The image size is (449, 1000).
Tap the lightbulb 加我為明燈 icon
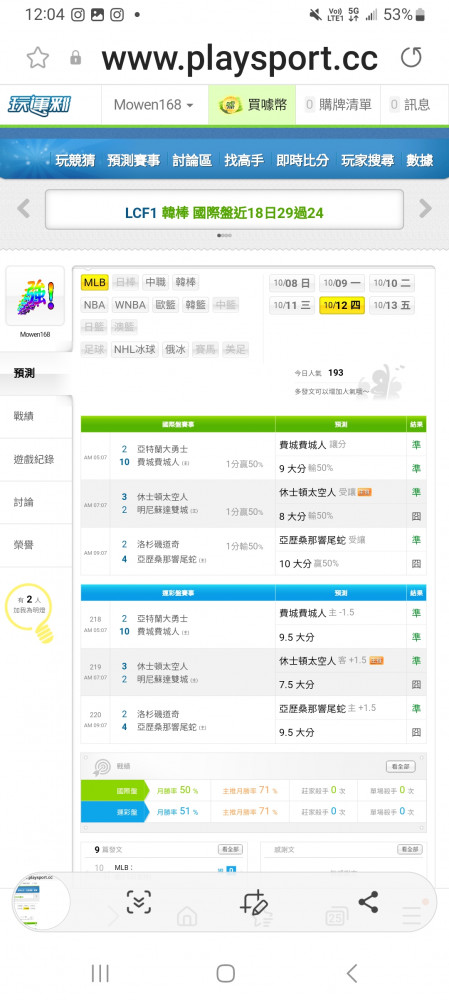[31, 613]
